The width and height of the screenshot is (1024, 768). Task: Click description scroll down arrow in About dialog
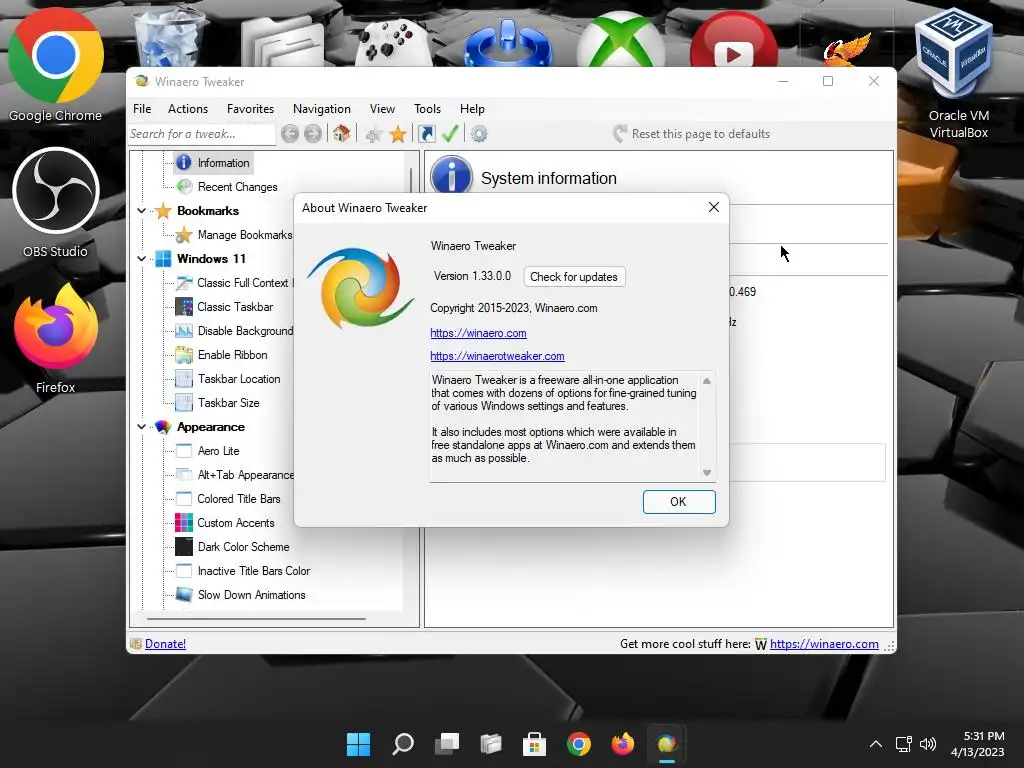707,473
